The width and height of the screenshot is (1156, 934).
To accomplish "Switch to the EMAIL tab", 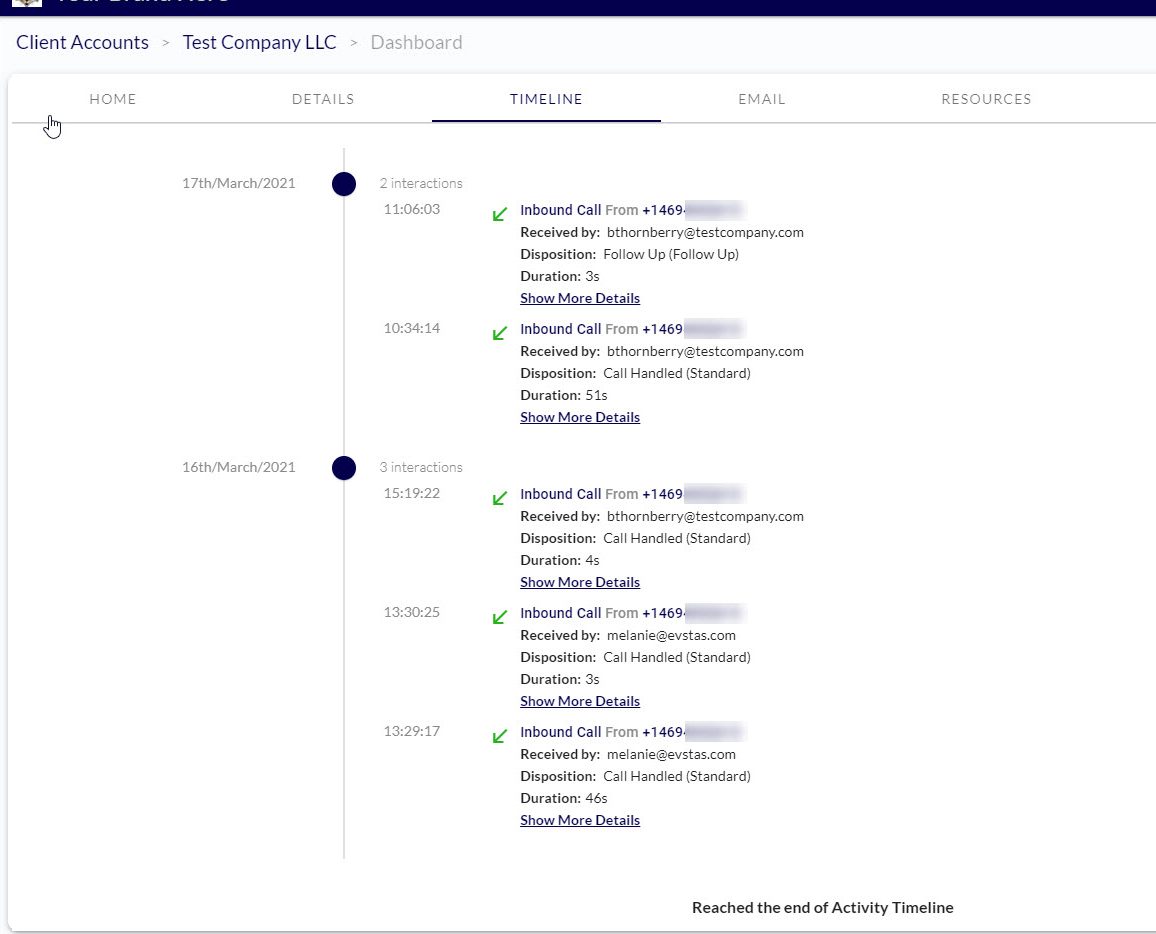I will [x=761, y=98].
